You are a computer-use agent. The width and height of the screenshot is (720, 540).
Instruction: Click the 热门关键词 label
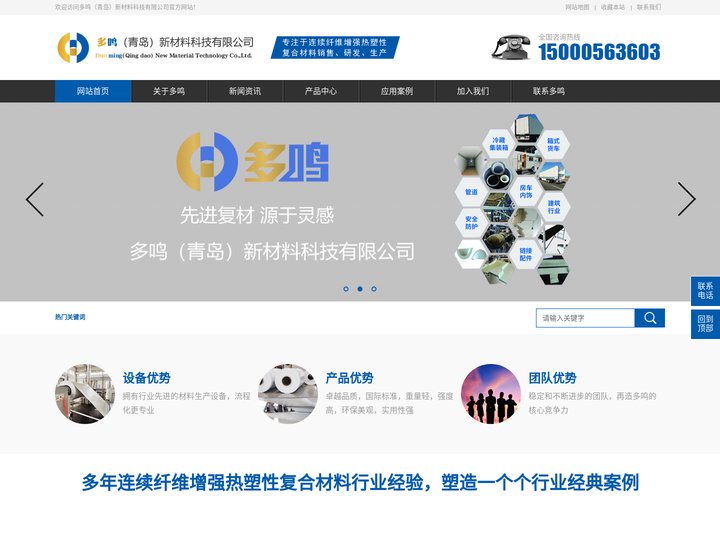[x=70, y=317]
